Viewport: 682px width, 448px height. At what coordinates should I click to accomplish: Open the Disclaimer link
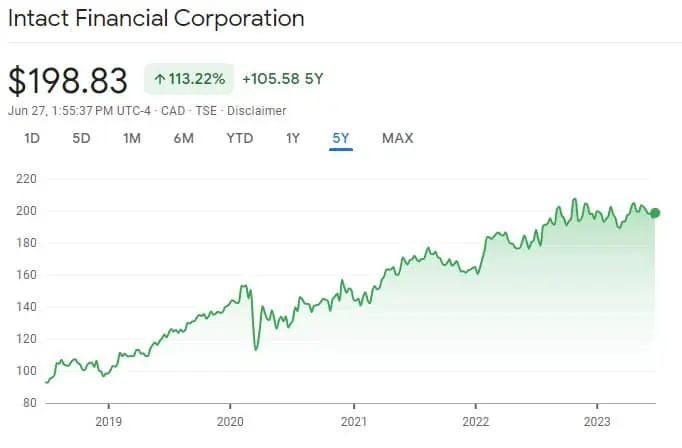click(x=260, y=110)
